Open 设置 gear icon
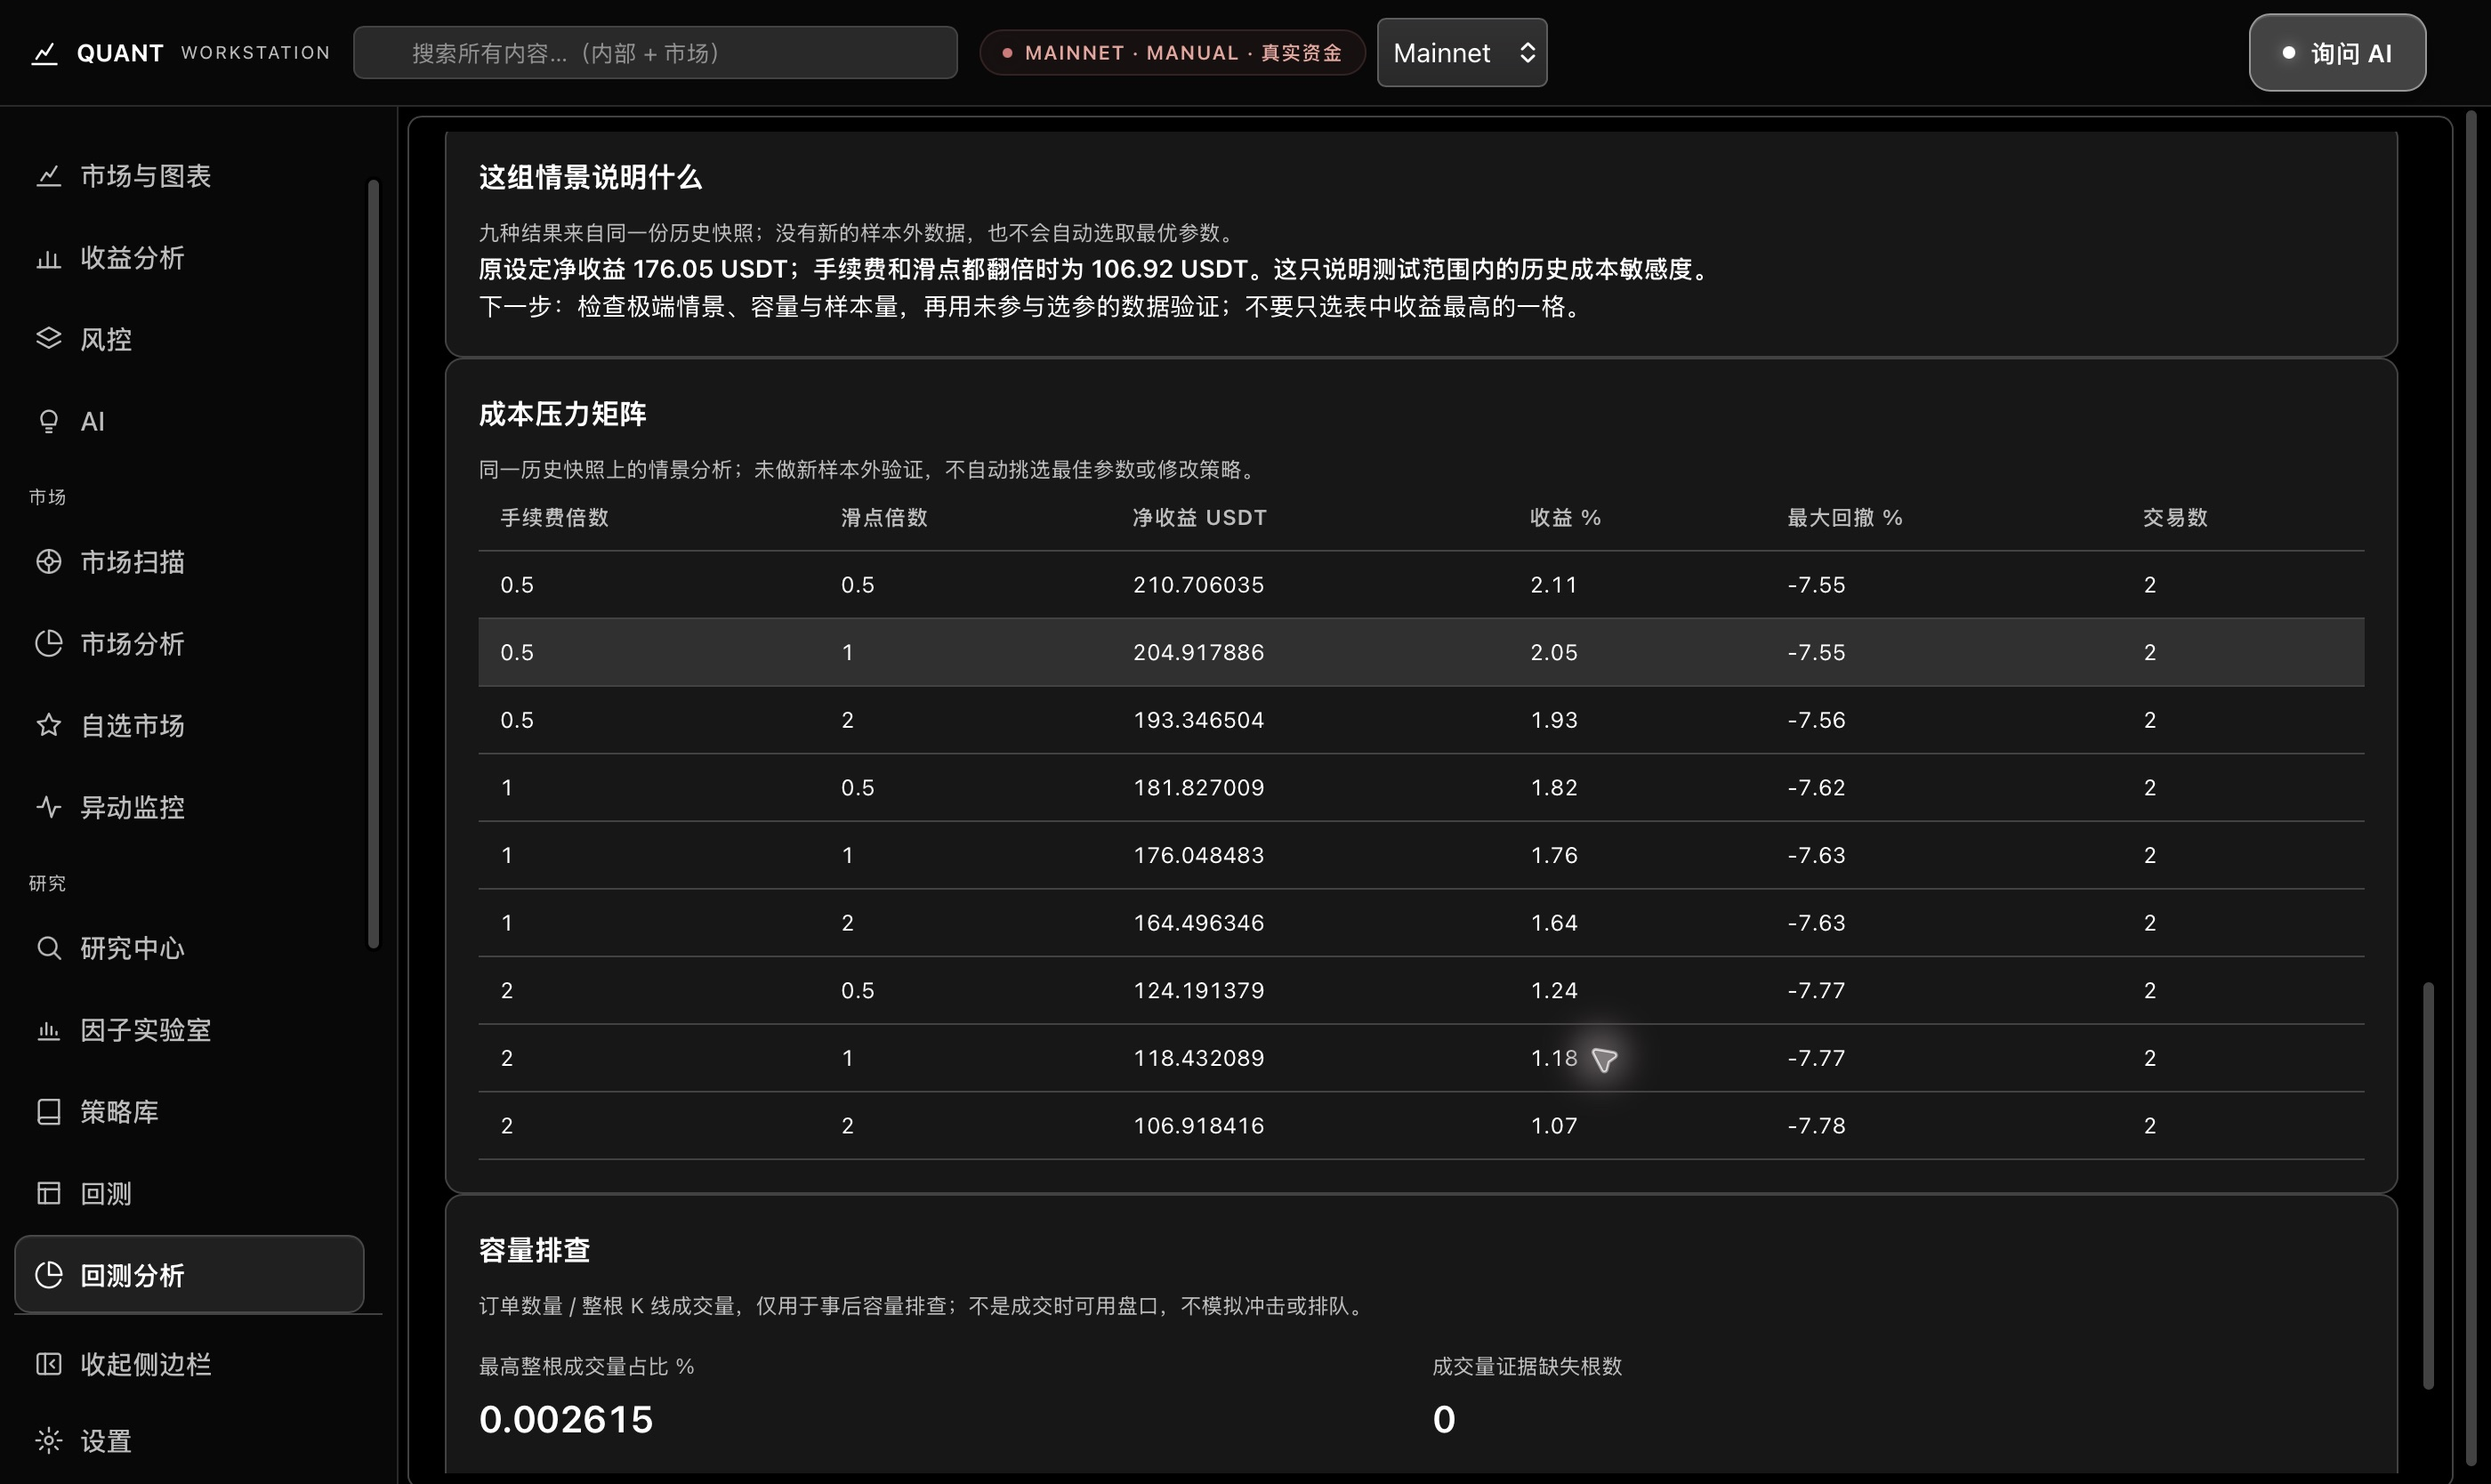 click(48, 1440)
